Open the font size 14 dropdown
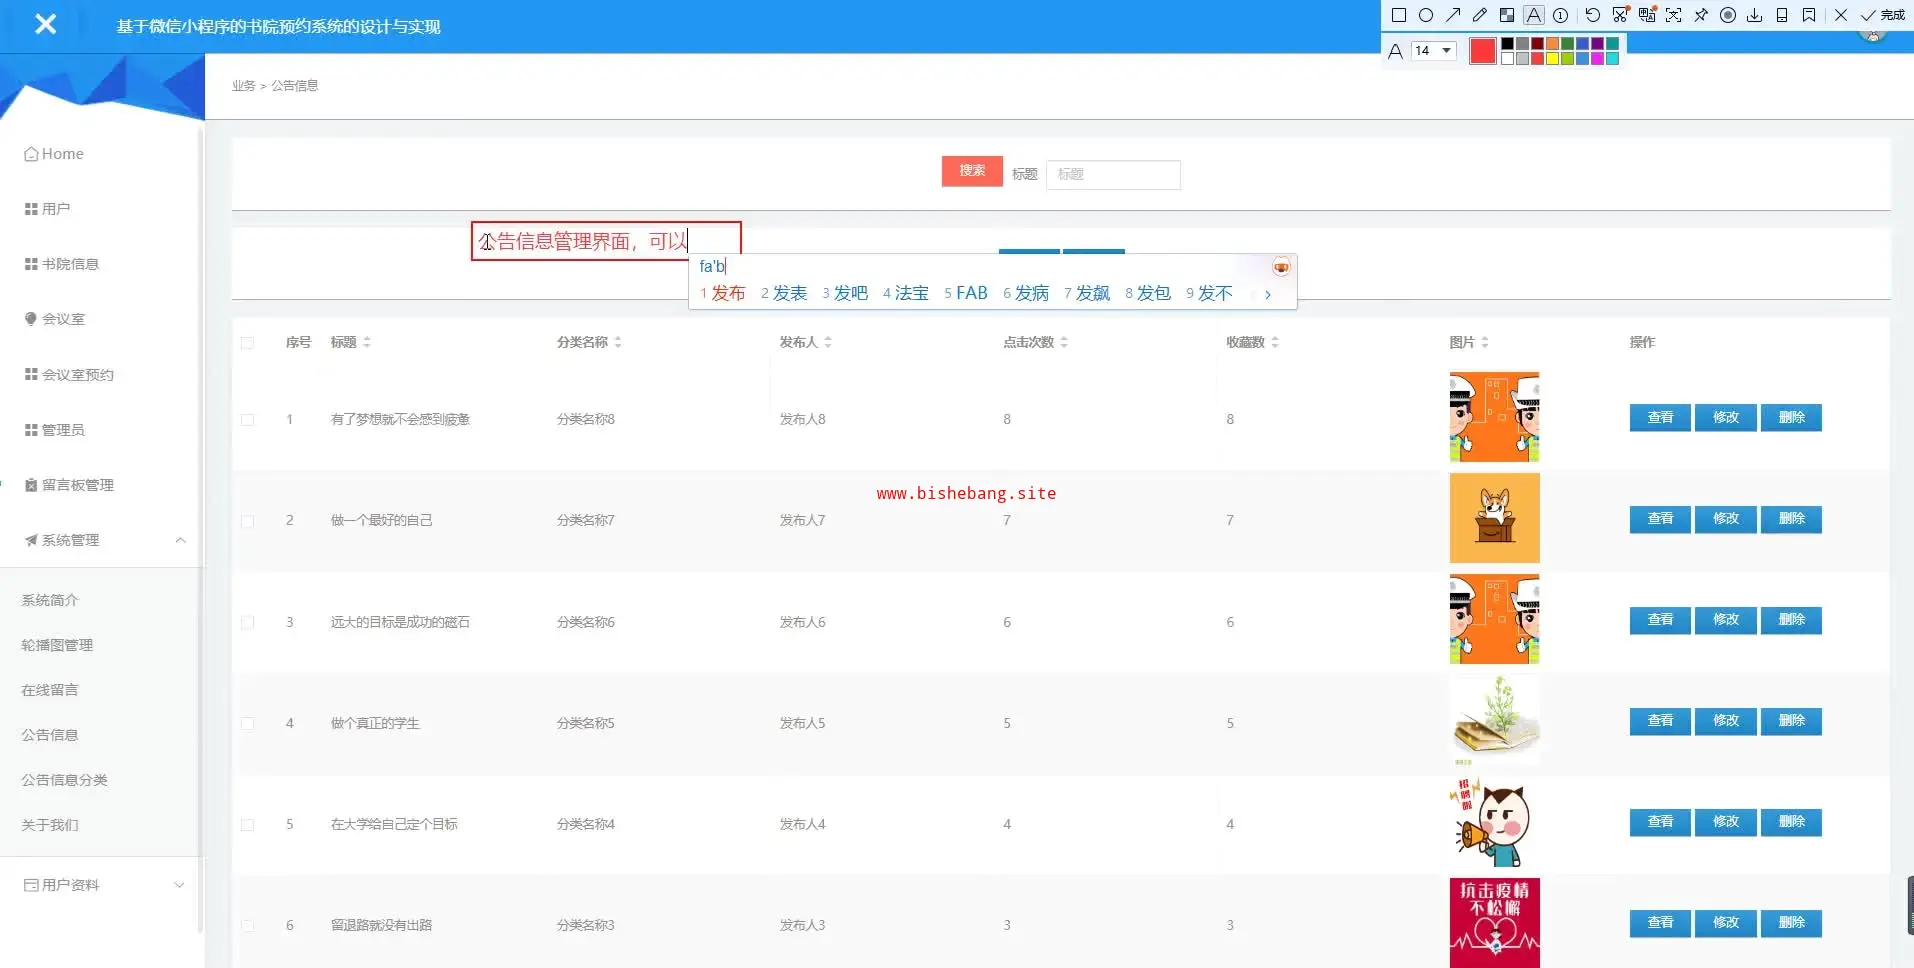 point(1433,50)
